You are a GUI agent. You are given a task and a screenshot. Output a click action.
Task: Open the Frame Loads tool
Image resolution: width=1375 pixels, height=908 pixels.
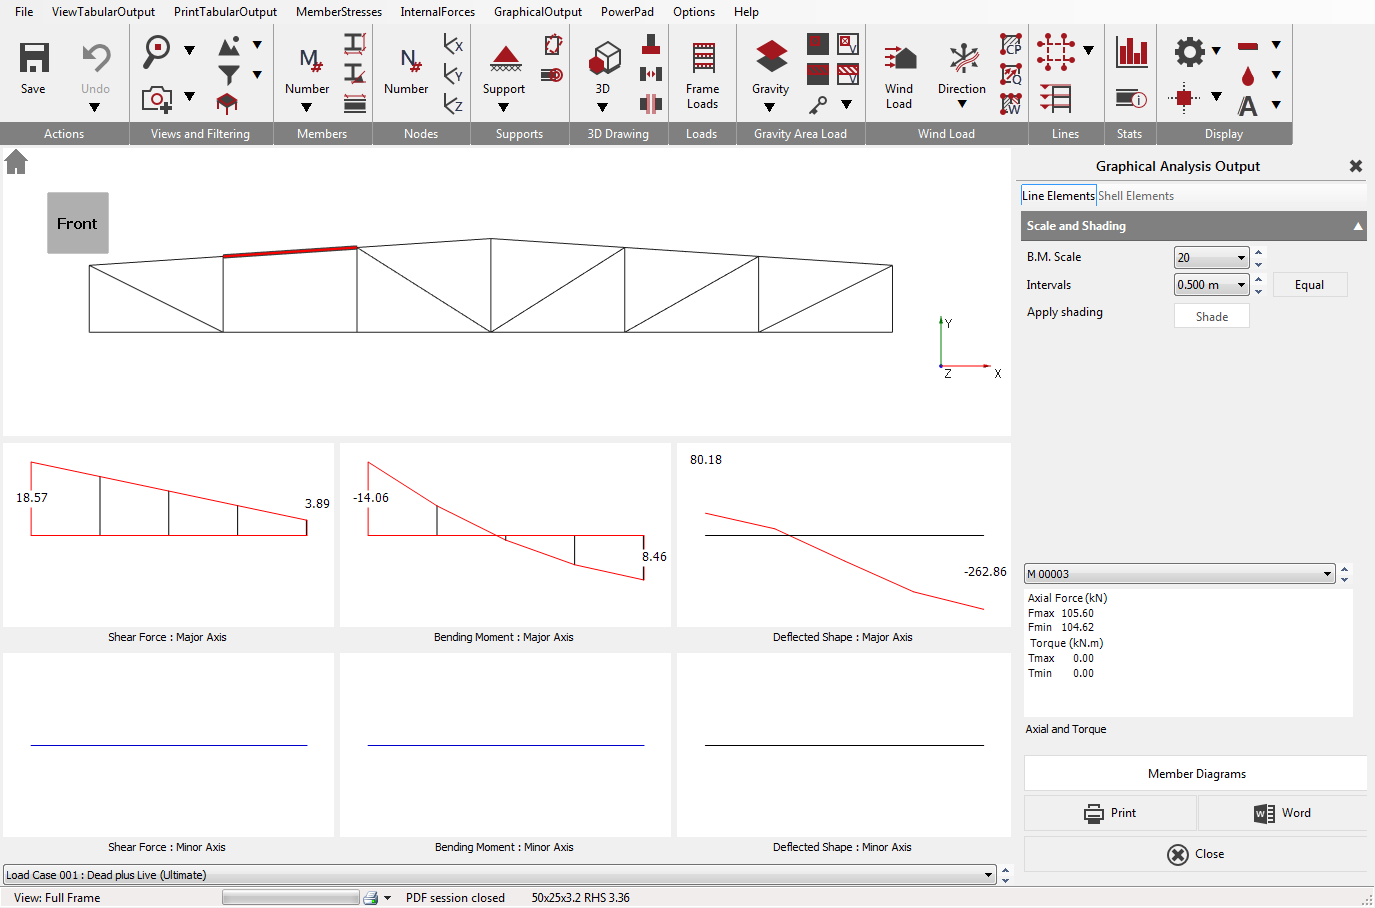coord(703,59)
